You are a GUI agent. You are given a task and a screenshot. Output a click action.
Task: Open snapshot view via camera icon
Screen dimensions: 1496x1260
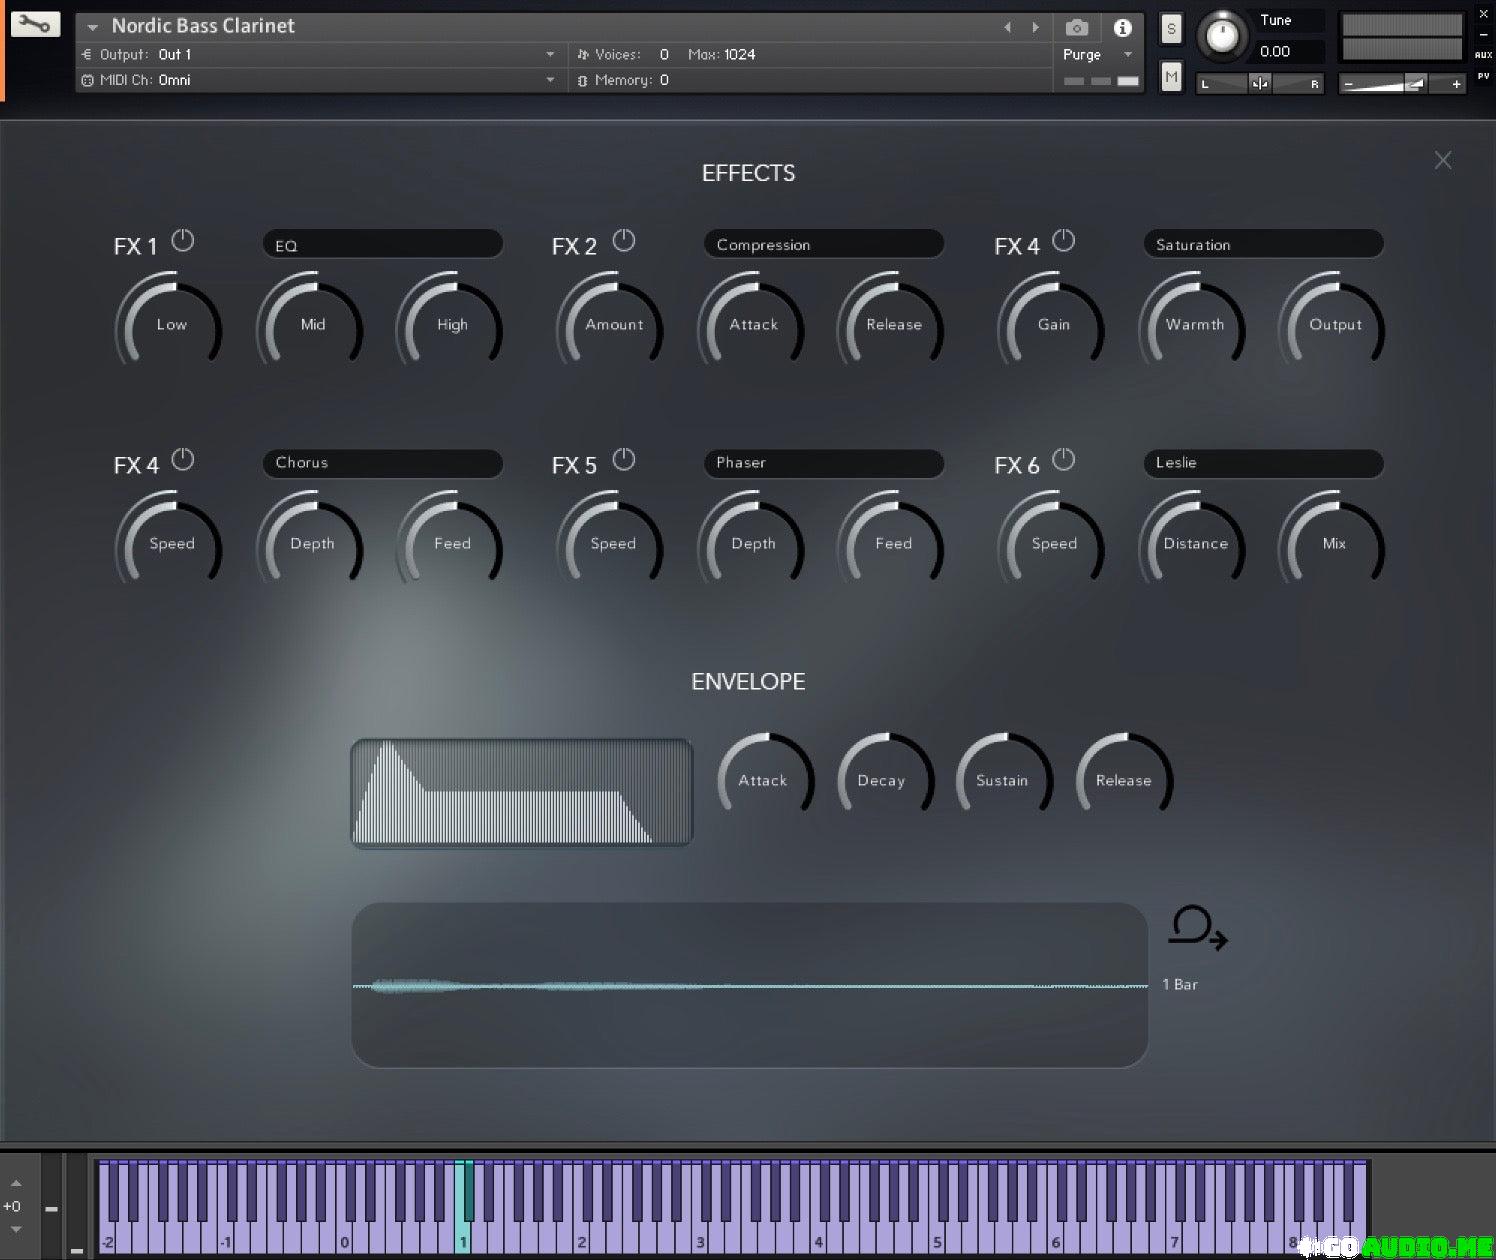(1077, 28)
